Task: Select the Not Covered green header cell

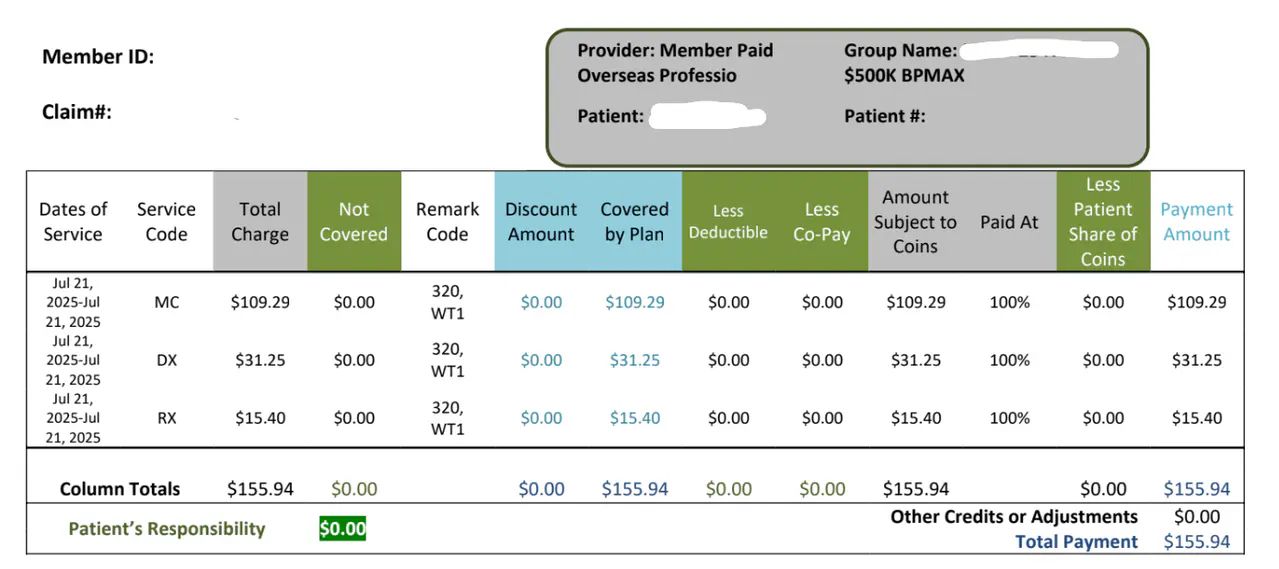Action: 353,222
